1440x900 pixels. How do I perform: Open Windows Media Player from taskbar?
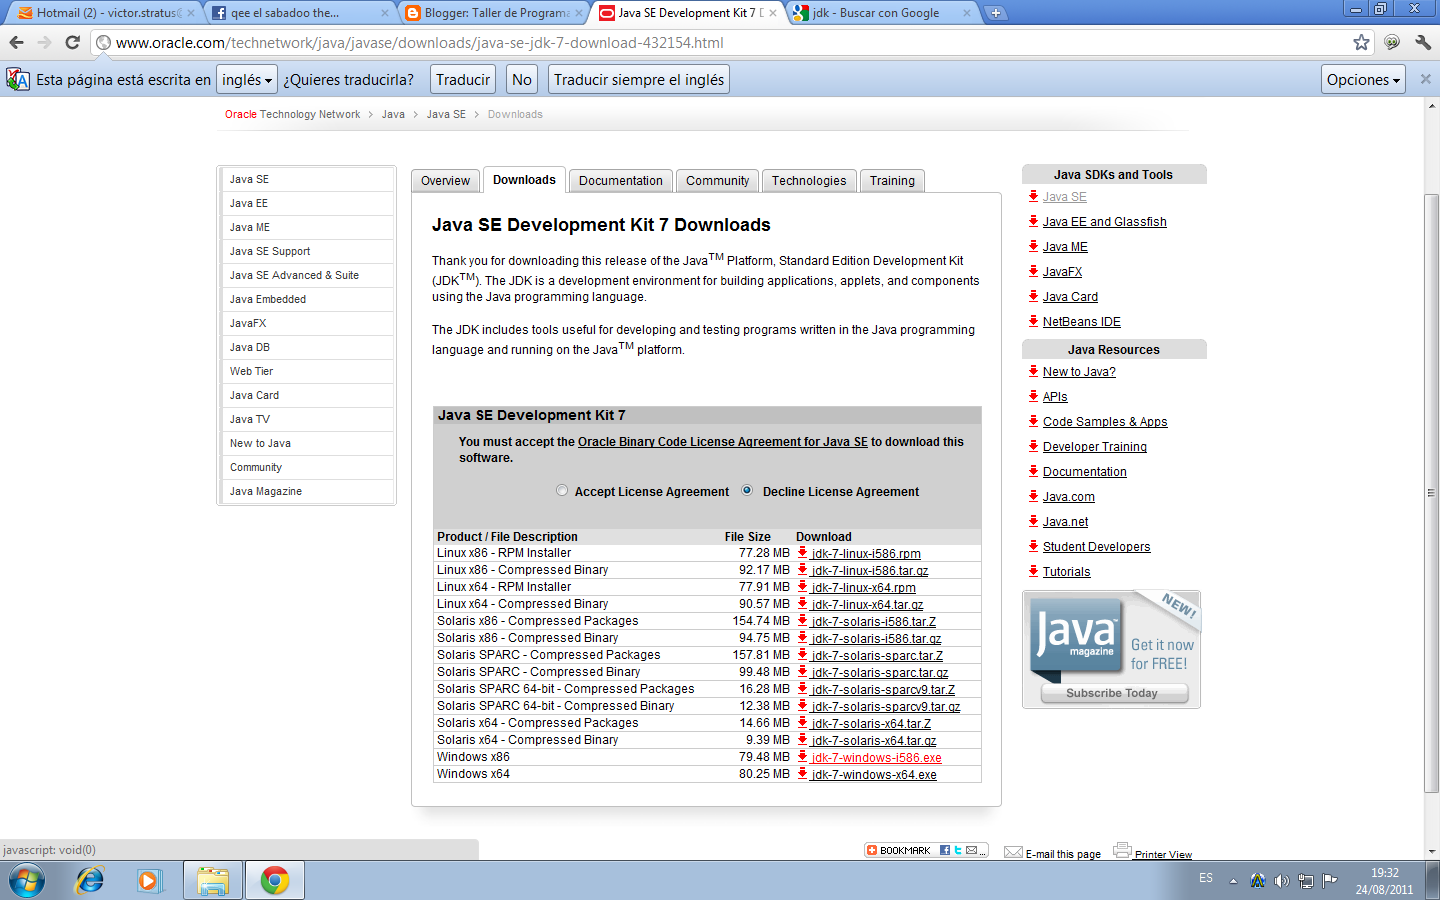click(x=149, y=881)
